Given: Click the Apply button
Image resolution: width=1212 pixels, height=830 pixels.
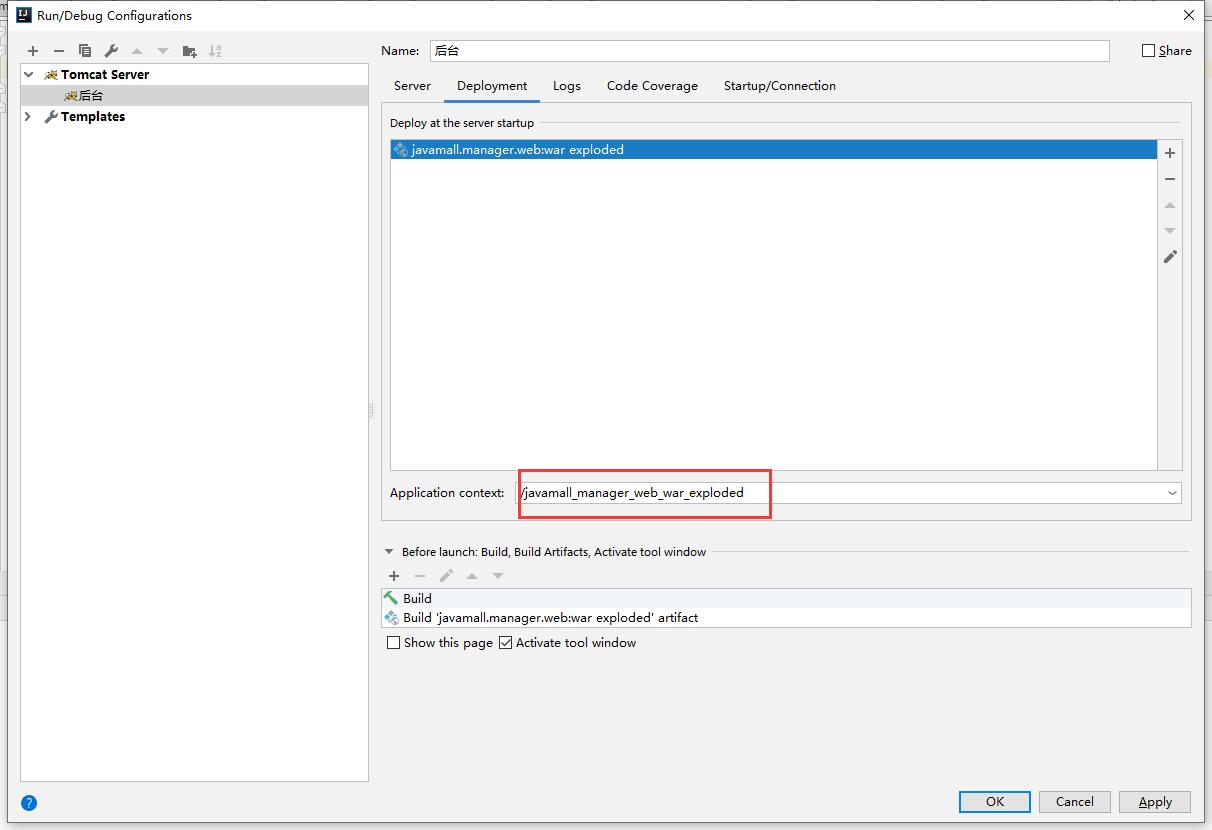Looking at the screenshot, I should click(1154, 802).
